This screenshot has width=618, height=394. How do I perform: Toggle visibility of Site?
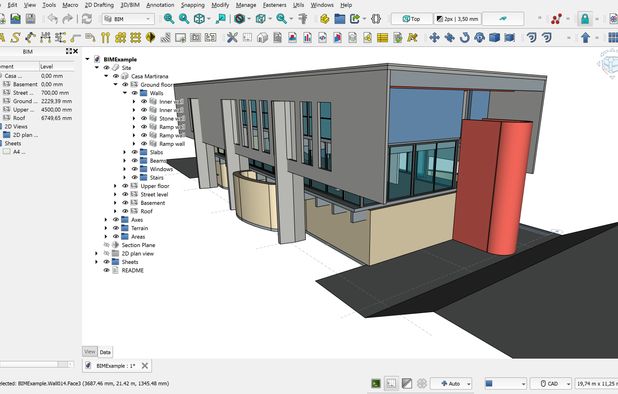pyautogui.click(x=106, y=68)
